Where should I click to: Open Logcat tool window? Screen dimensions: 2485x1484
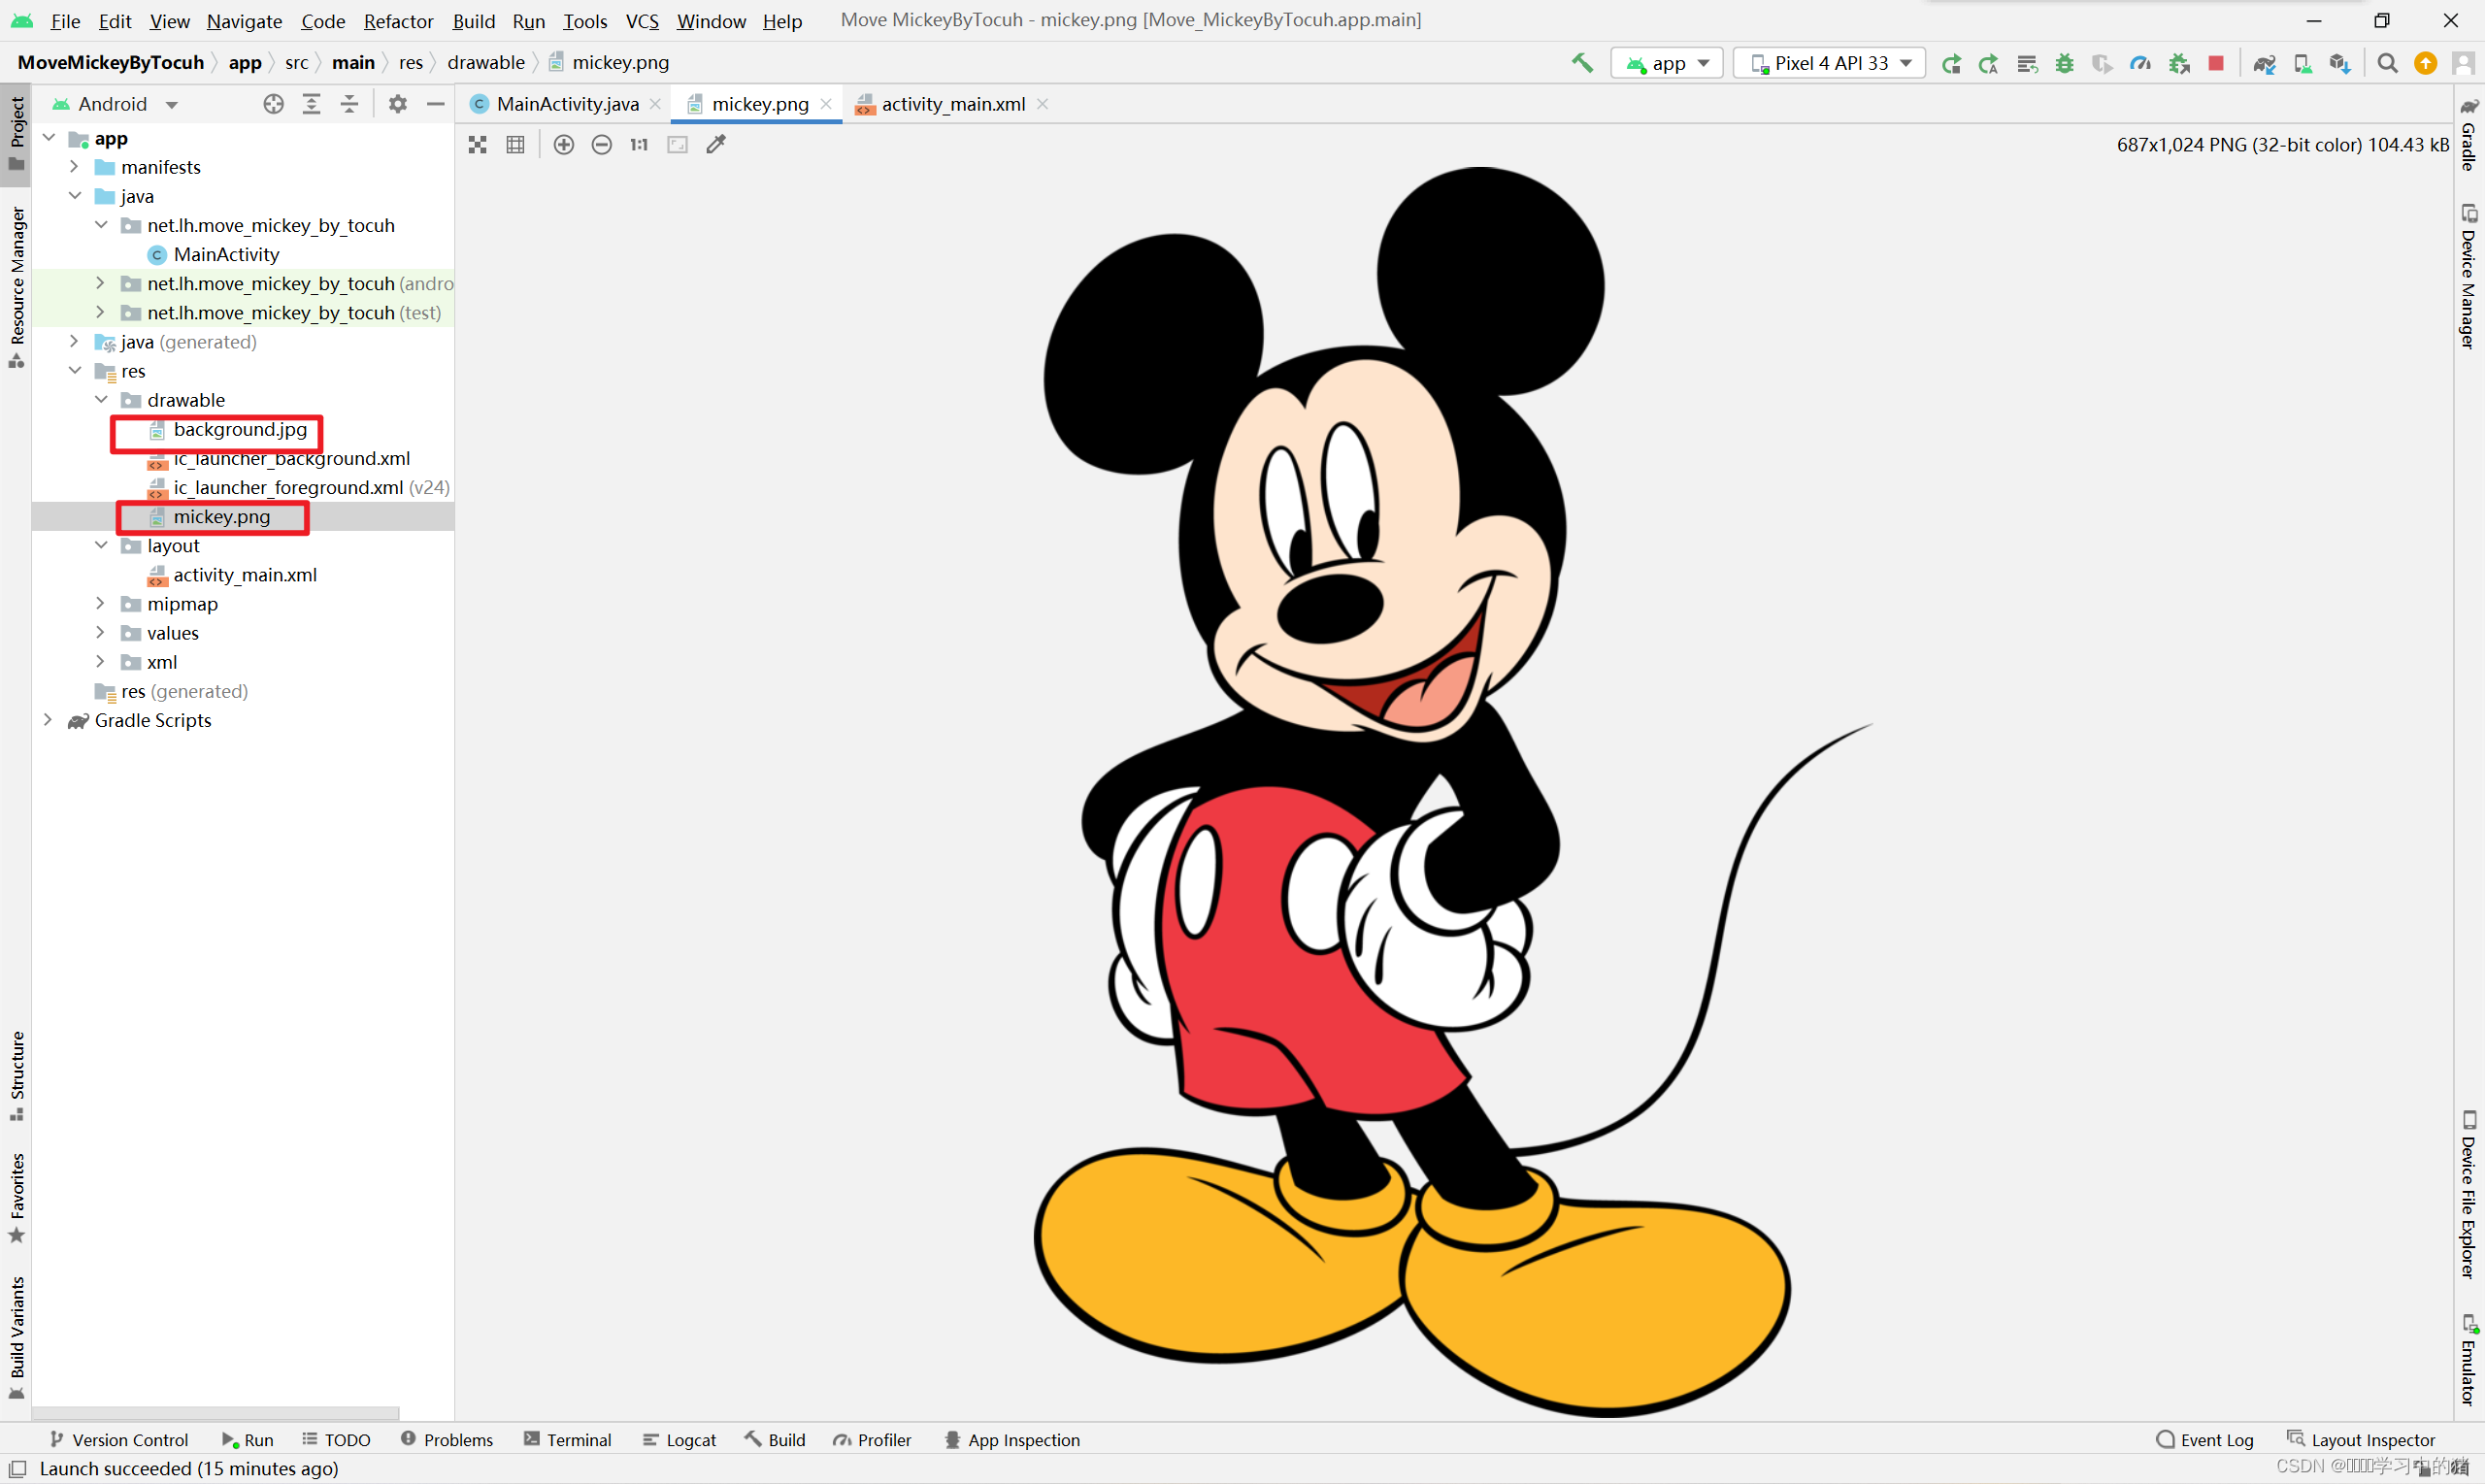(x=680, y=1440)
